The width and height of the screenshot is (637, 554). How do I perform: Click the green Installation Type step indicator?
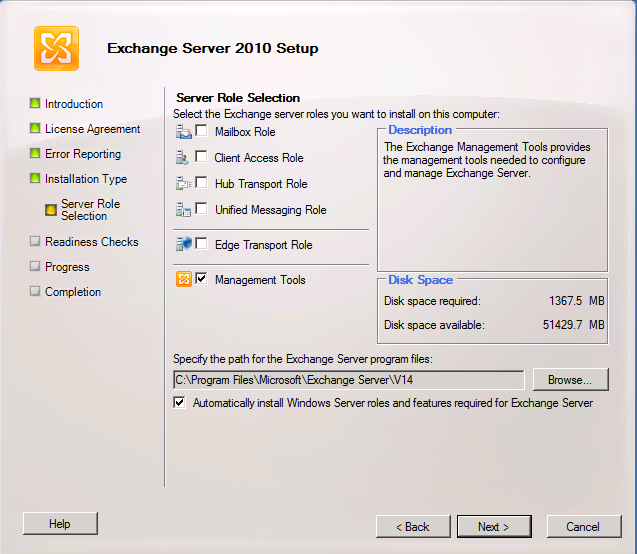(x=35, y=178)
